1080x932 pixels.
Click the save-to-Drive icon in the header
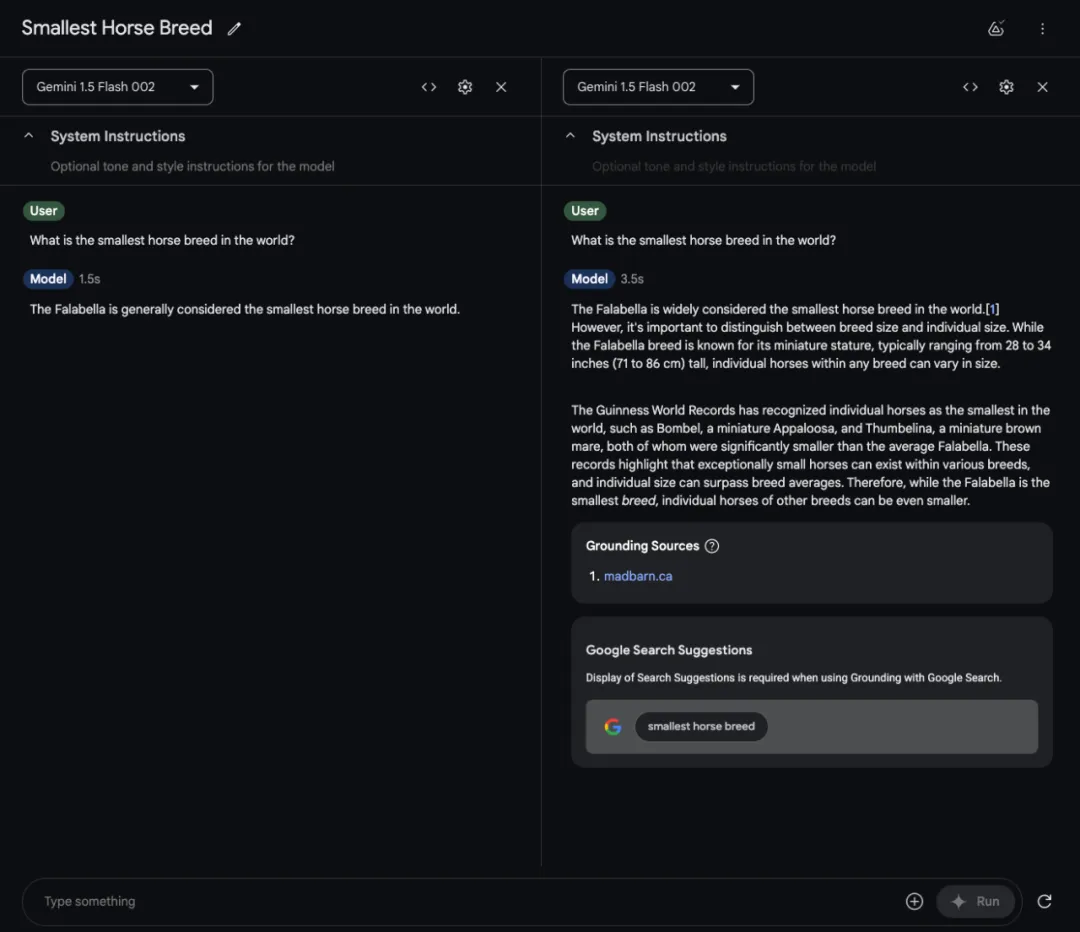[996, 28]
